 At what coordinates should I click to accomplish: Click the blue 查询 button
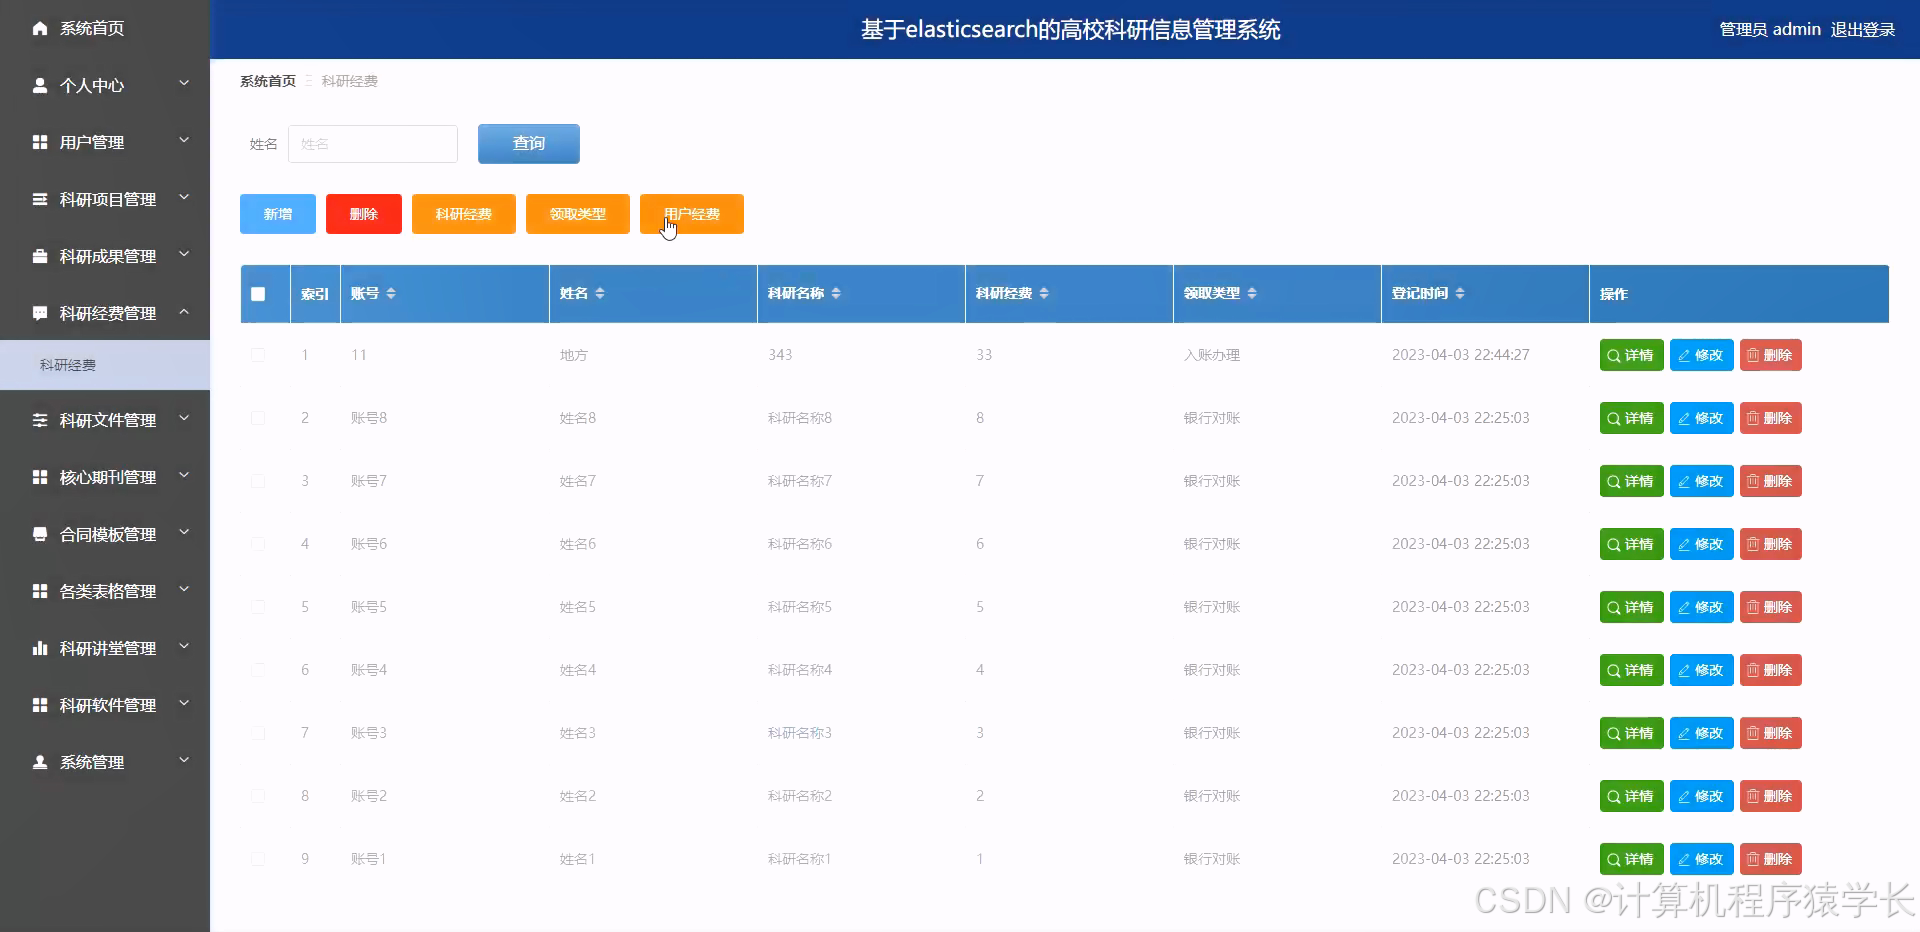(x=529, y=144)
